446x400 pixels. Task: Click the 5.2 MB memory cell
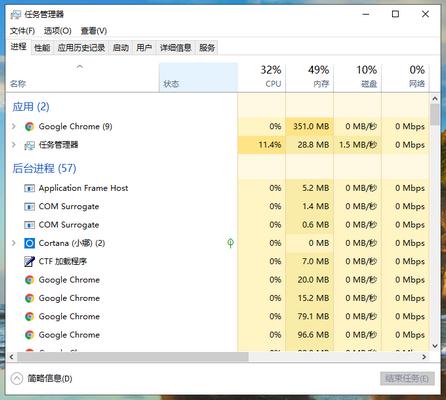tap(310, 188)
